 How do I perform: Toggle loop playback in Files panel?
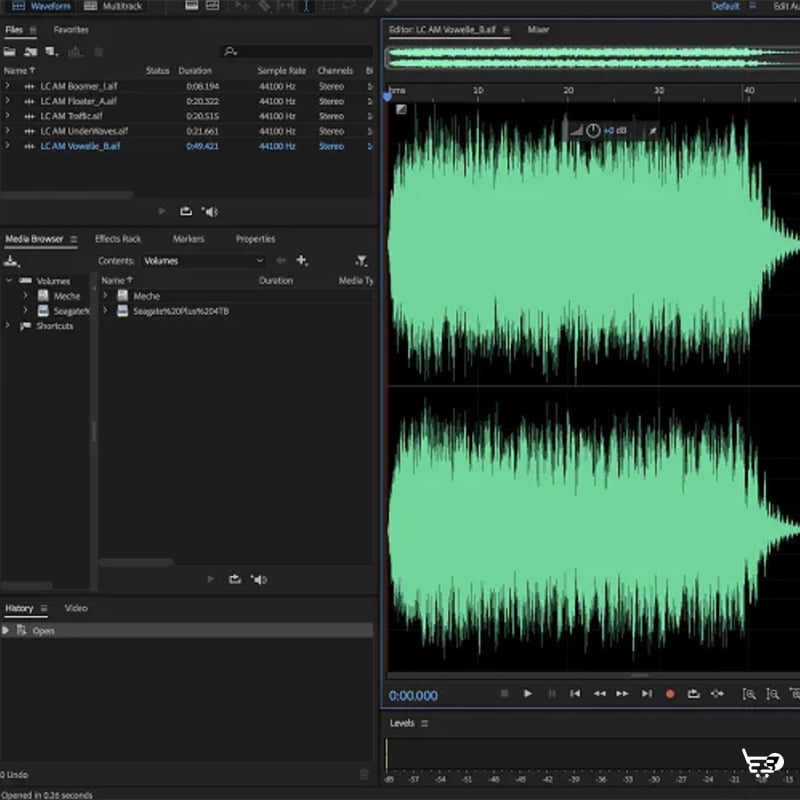click(186, 211)
